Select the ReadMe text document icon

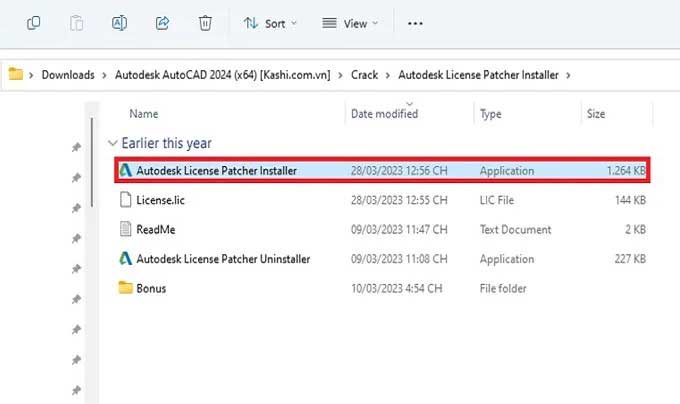coord(125,229)
